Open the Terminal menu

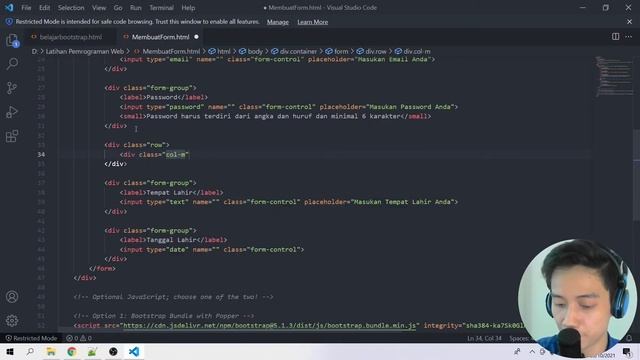click(161, 8)
